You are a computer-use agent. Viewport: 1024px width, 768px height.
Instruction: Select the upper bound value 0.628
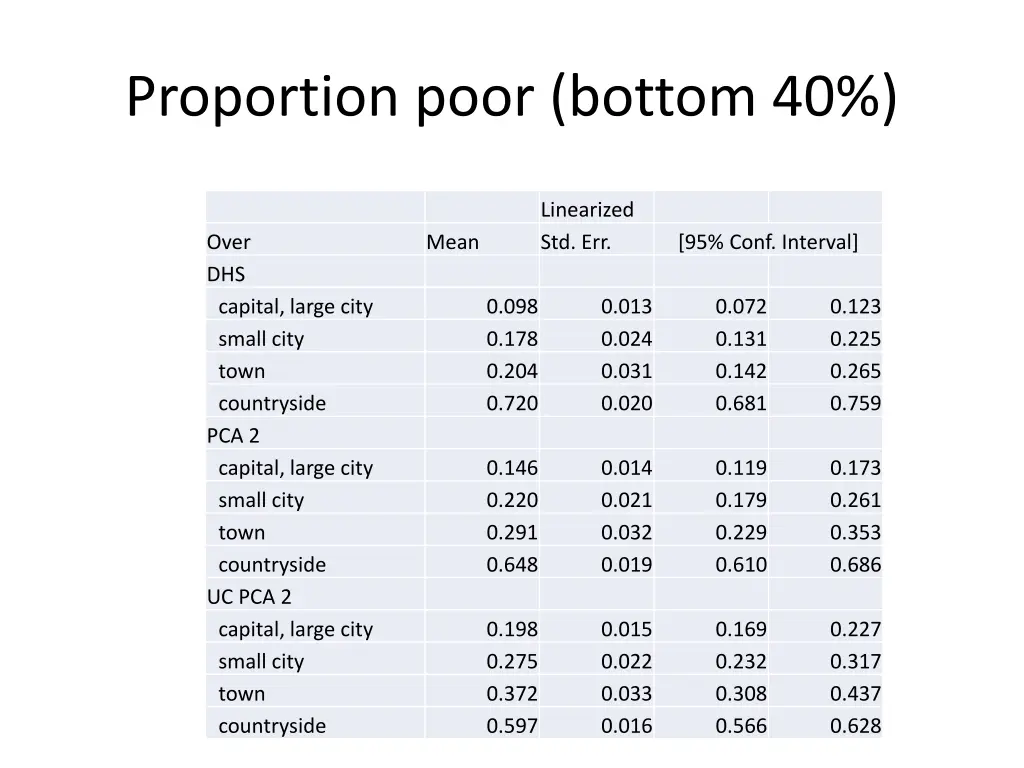(x=855, y=726)
